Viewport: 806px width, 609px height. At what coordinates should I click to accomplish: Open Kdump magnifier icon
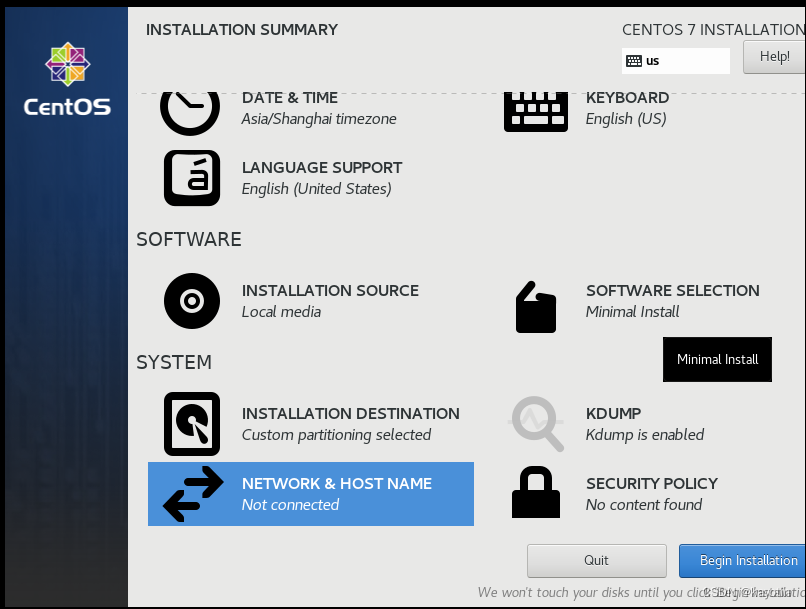point(536,423)
